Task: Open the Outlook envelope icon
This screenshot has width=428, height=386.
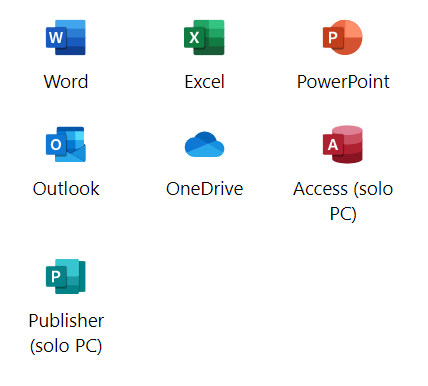Action: click(66, 144)
